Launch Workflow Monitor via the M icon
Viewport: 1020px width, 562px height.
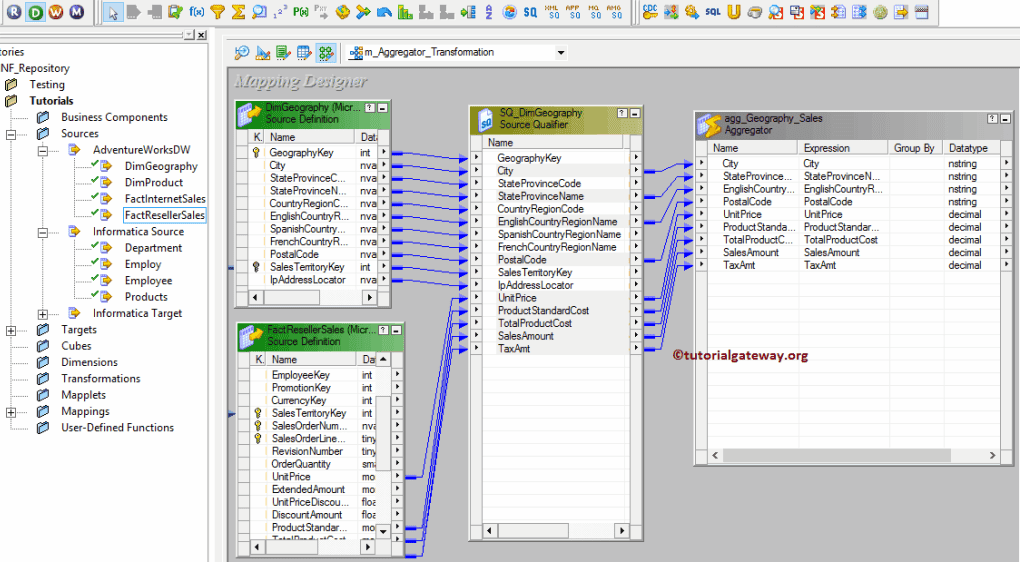point(77,11)
